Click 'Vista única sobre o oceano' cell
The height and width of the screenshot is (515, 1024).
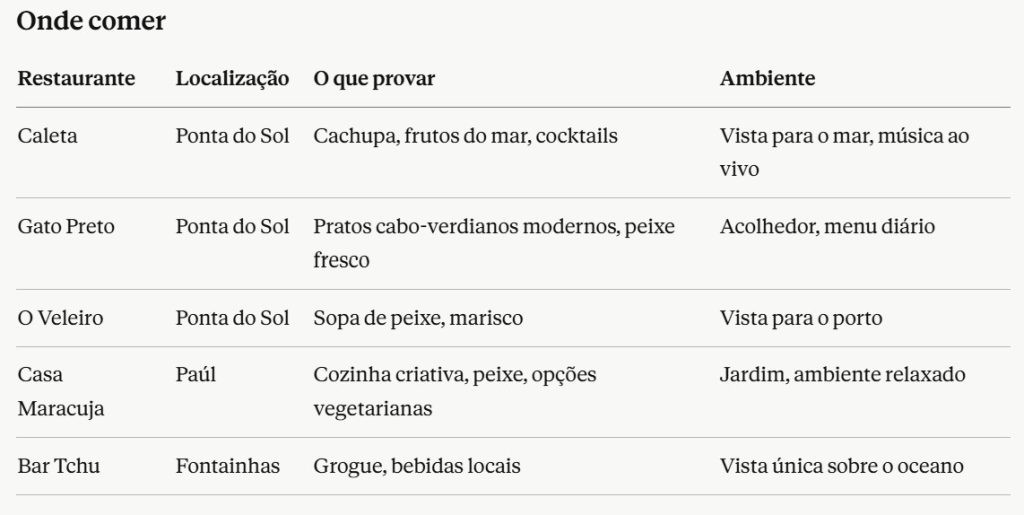click(841, 466)
